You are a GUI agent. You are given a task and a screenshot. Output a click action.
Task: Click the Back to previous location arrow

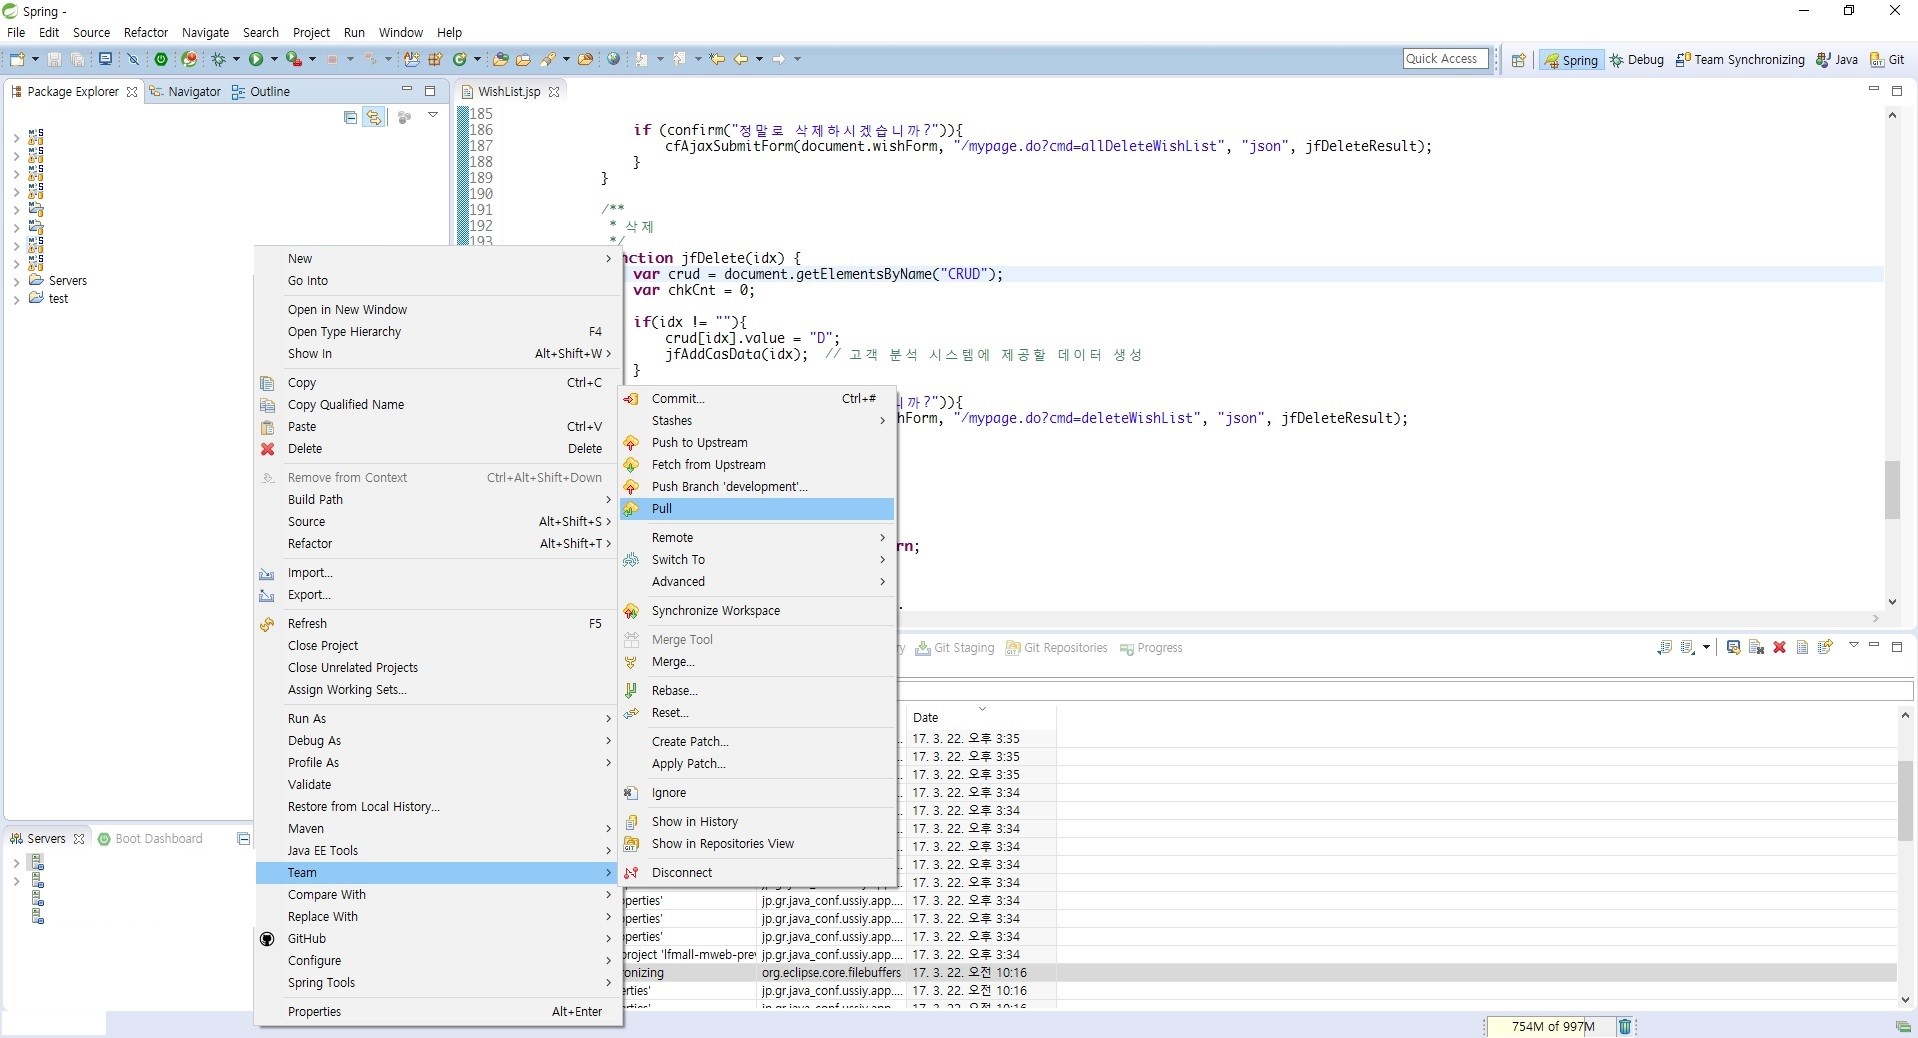coord(741,59)
